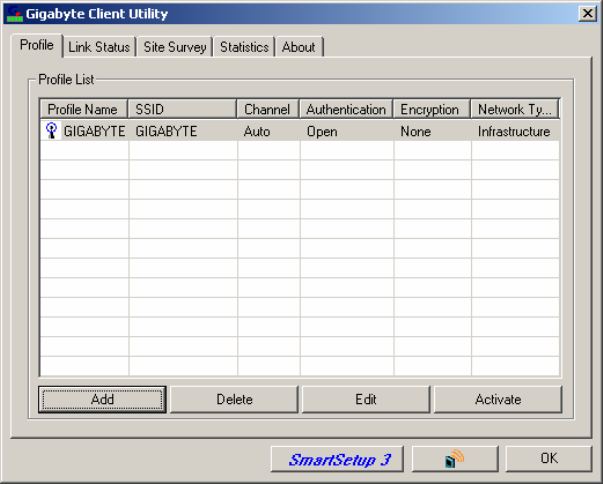The width and height of the screenshot is (603, 484).
Task: Sort by Encryption column header
Action: (432, 109)
